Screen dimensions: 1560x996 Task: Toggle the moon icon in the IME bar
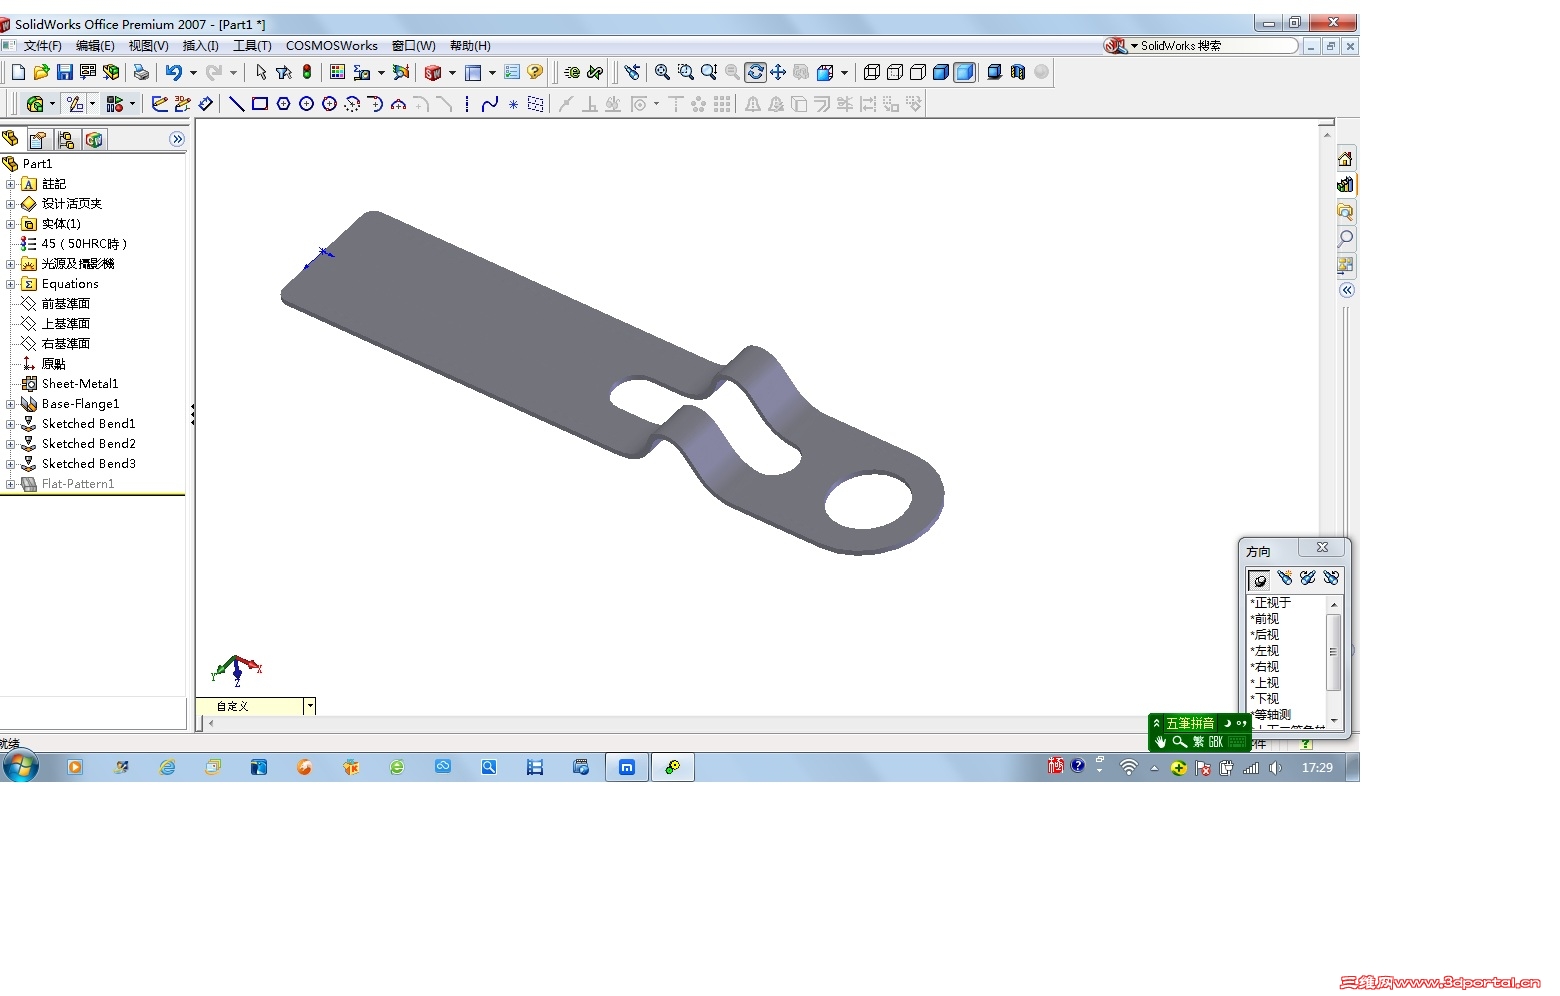click(x=1227, y=723)
